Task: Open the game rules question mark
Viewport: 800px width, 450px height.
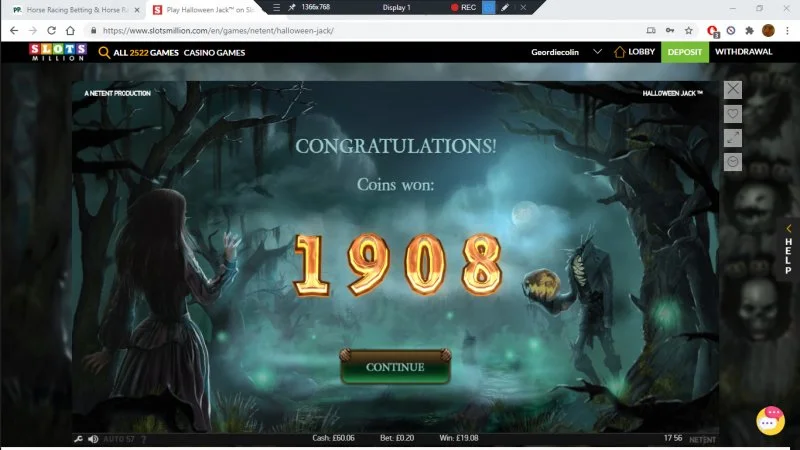Action: pos(143,439)
